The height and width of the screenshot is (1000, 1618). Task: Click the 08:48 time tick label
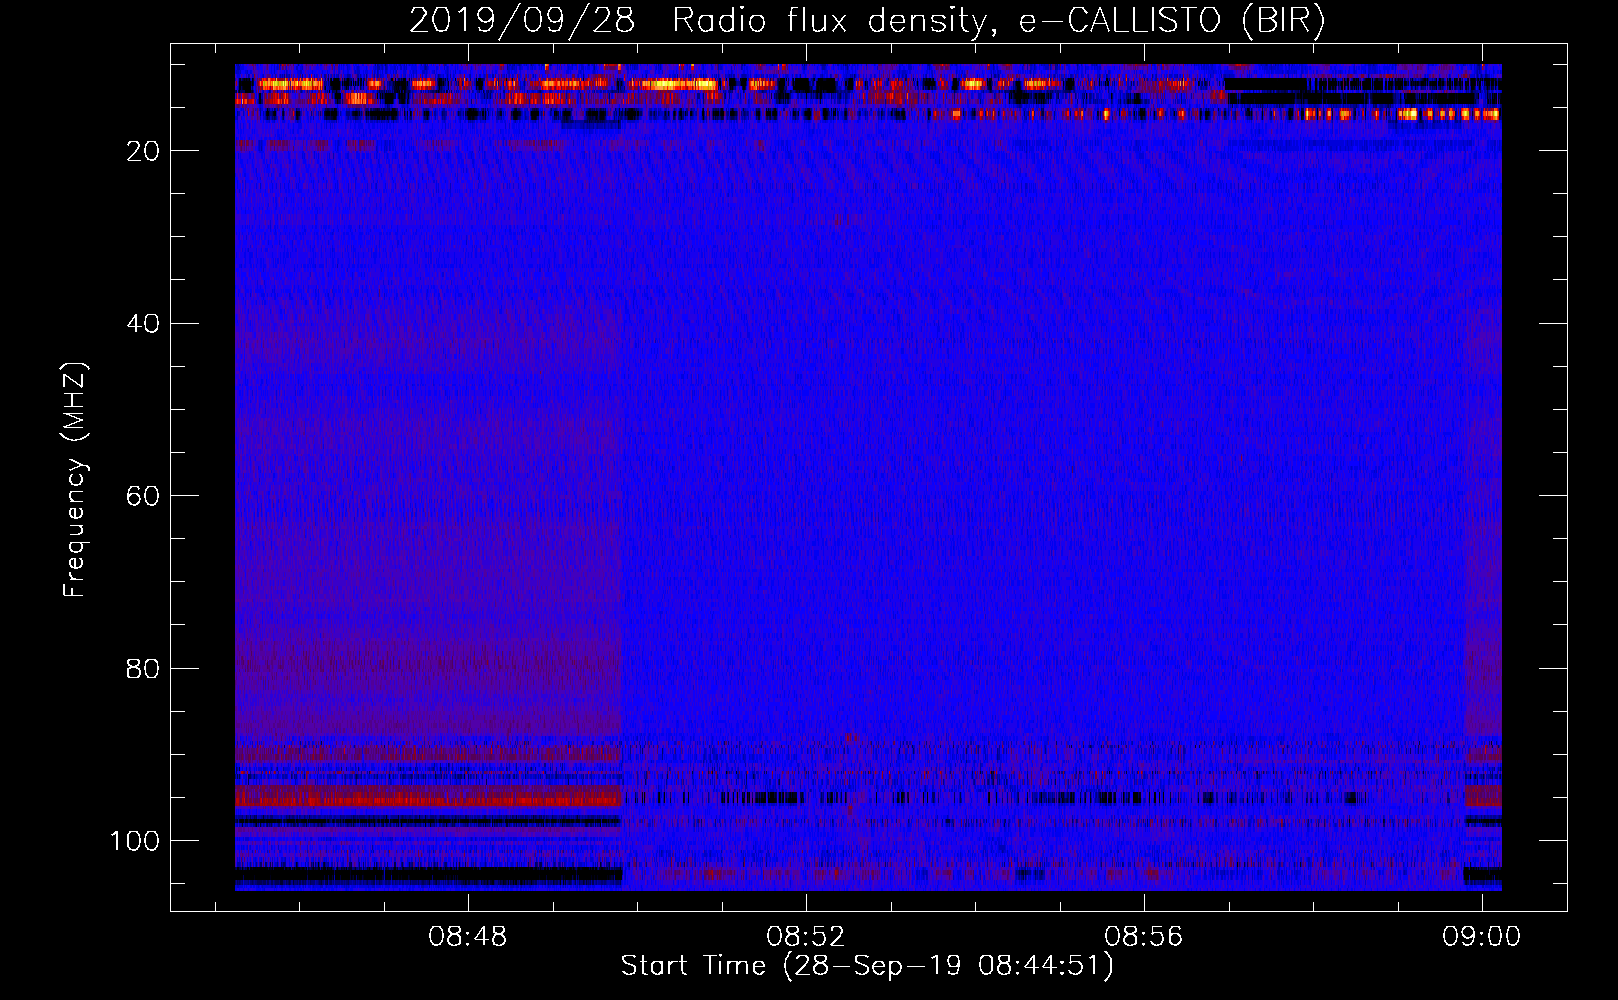(x=467, y=937)
